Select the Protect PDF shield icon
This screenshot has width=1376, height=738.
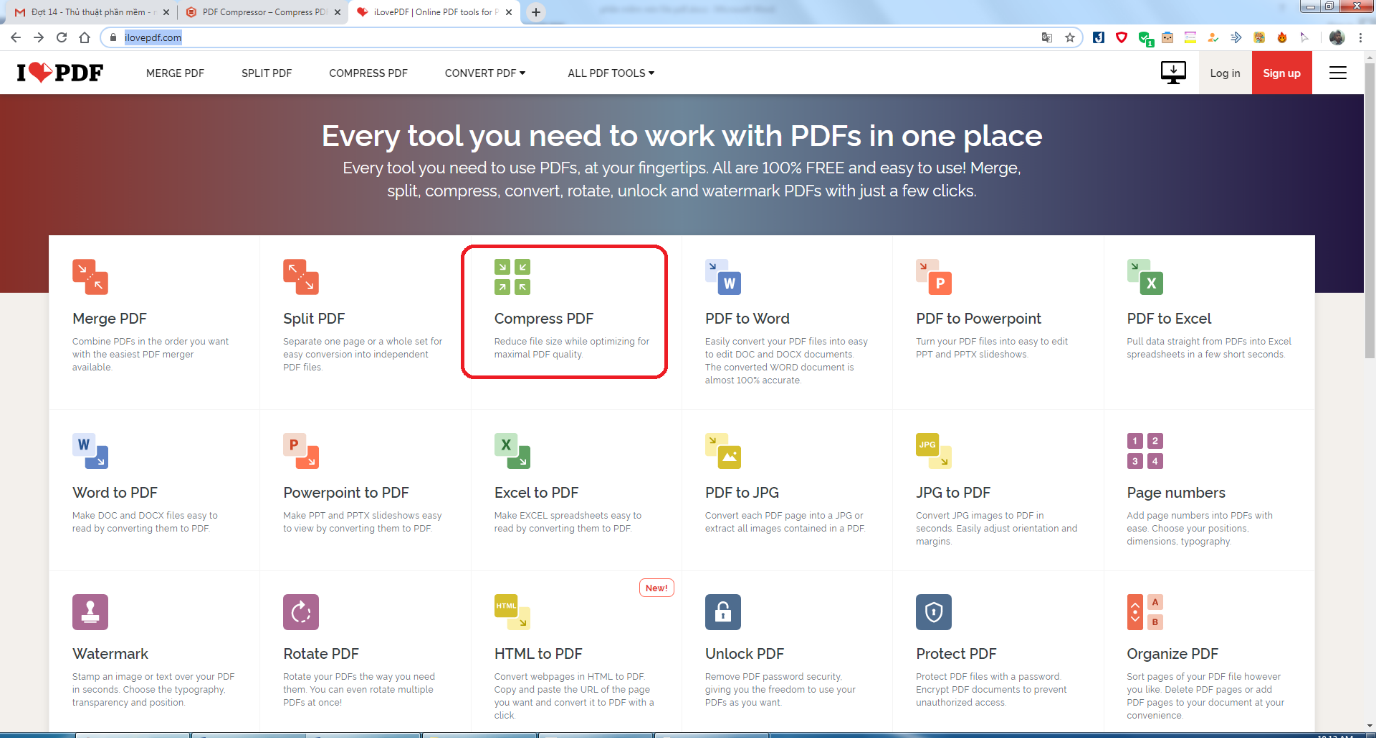click(934, 612)
